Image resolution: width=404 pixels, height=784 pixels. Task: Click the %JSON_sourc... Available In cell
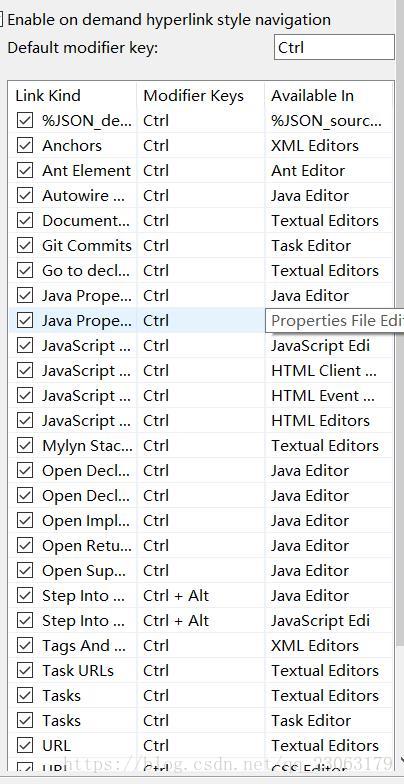(x=326, y=120)
